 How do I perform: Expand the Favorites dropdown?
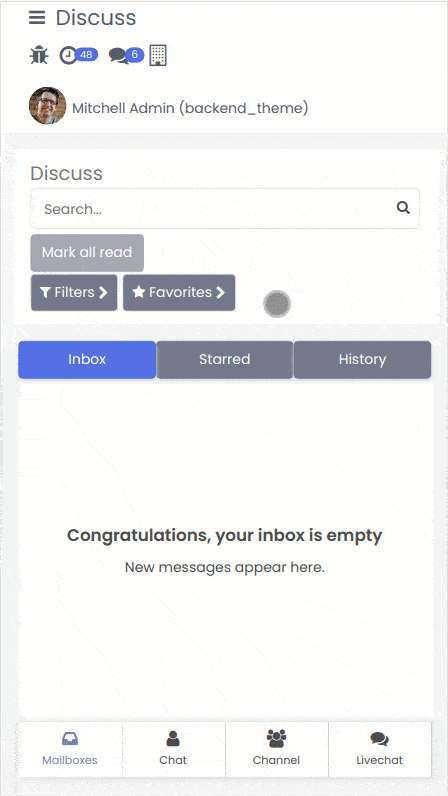tap(179, 292)
